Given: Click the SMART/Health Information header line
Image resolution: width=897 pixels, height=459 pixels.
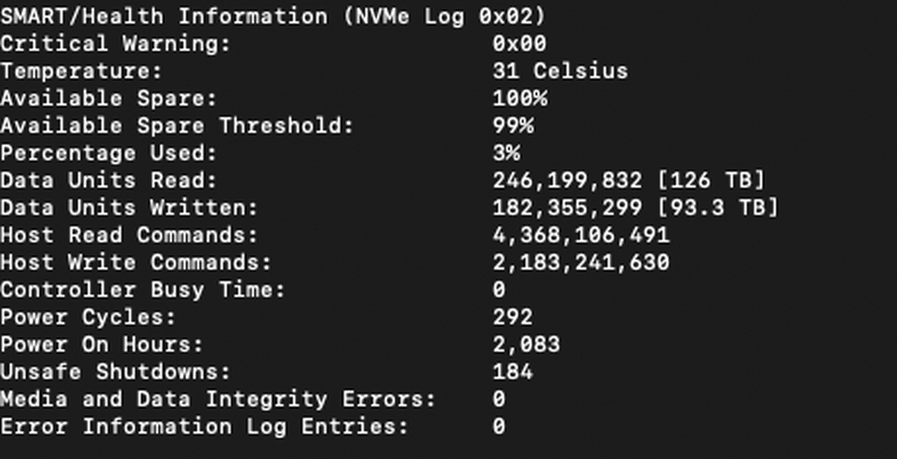Looking at the screenshot, I should (273, 17).
